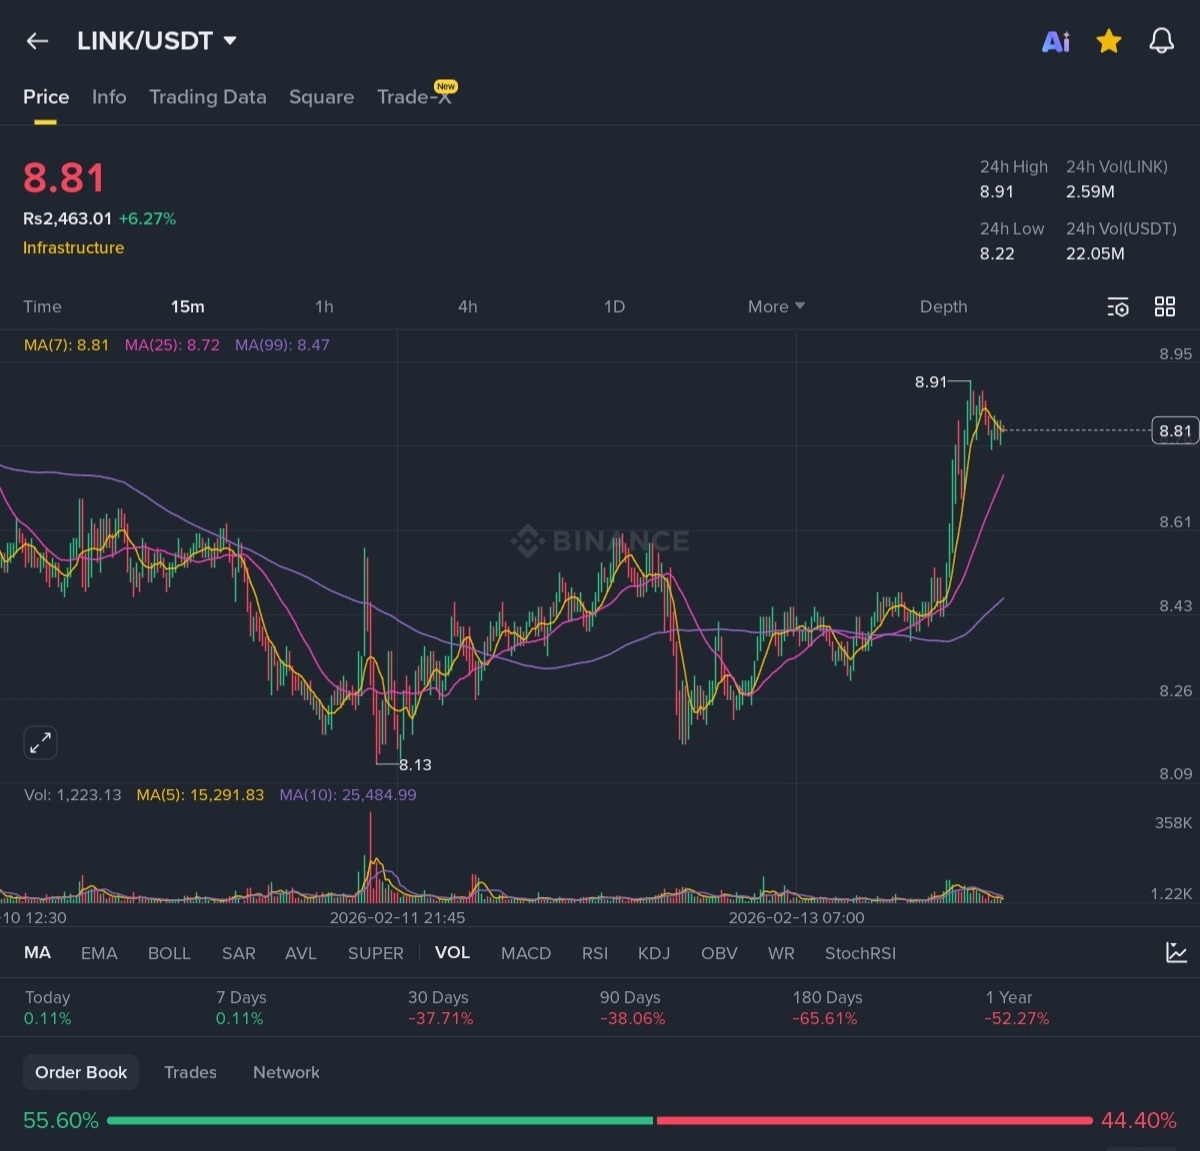The width and height of the screenshot is (1200, 1151).
Task: Enable the MACD sub-indicator
Action: (526, 953)
